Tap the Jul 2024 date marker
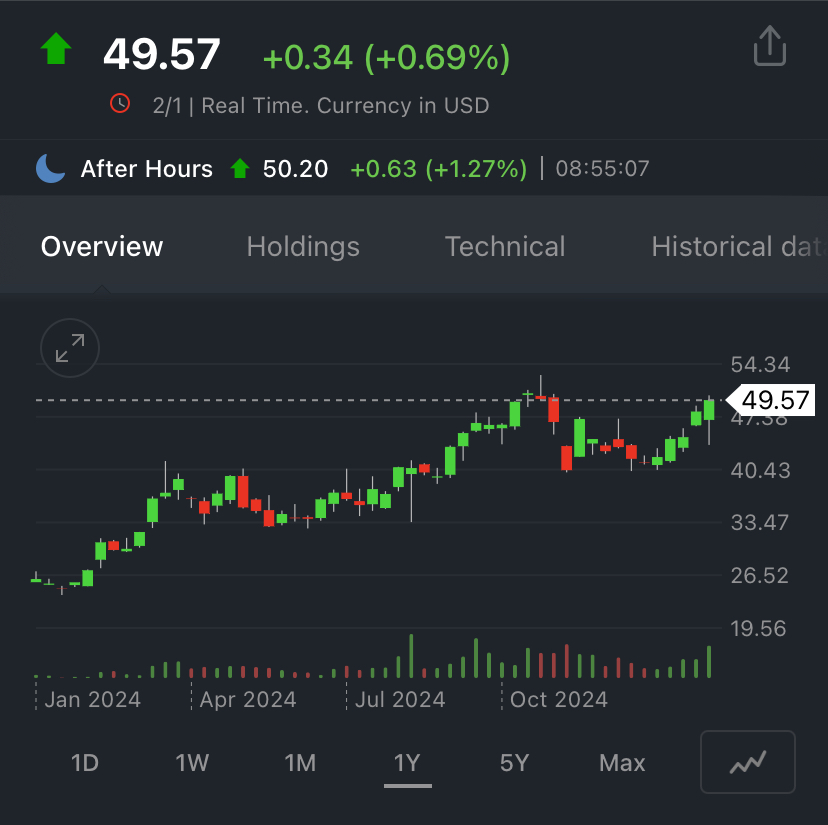This screenshot has height=825, width=828. point(400,700)
